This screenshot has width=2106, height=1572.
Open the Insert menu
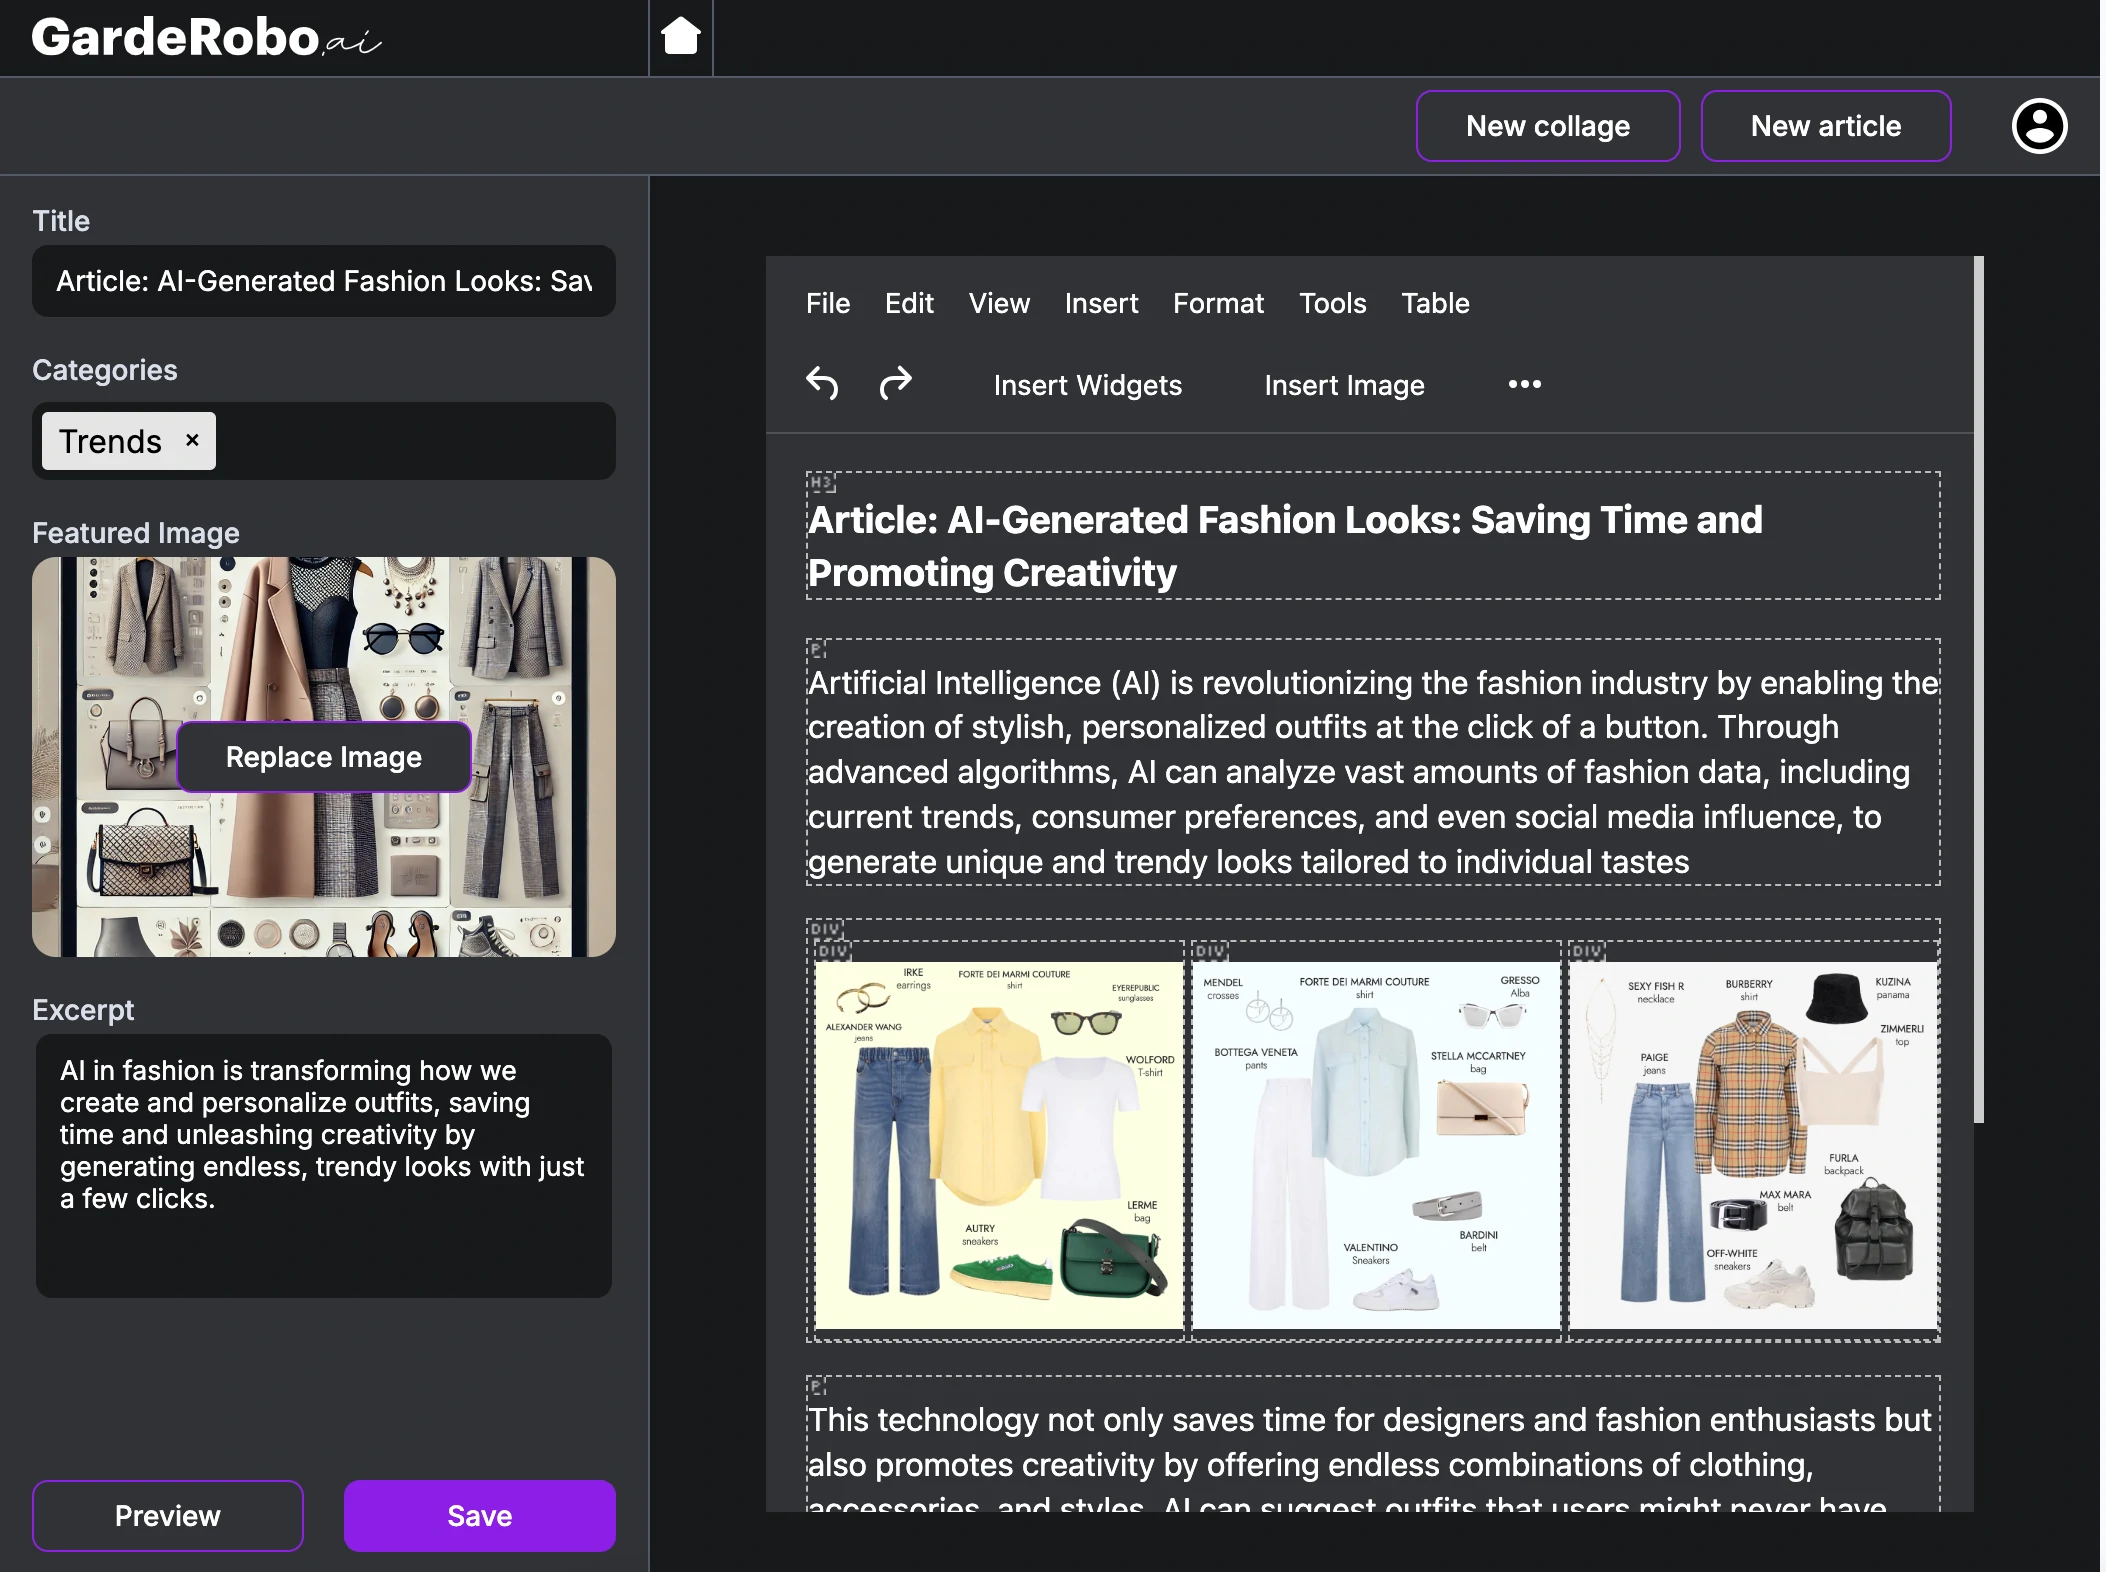(x=1101, y=303)
